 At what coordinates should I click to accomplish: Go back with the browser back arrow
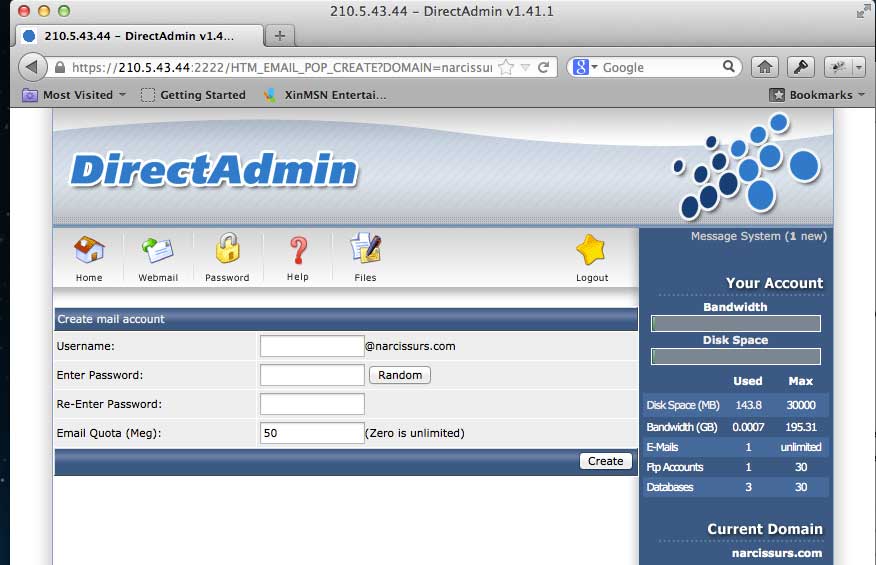[x=32, y=67]
